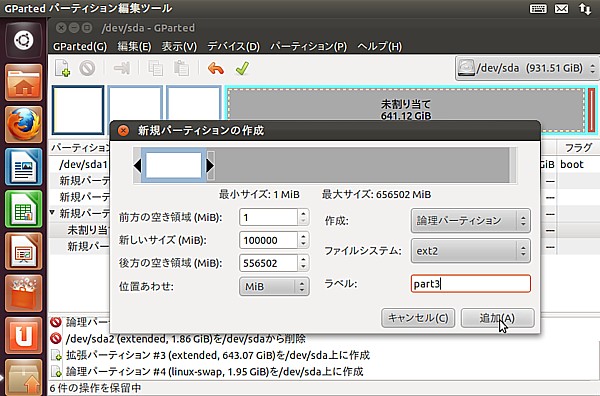Open the ヘルプ(H) menu
Viewport: 600px width, 396px height.
coord(380,46)
